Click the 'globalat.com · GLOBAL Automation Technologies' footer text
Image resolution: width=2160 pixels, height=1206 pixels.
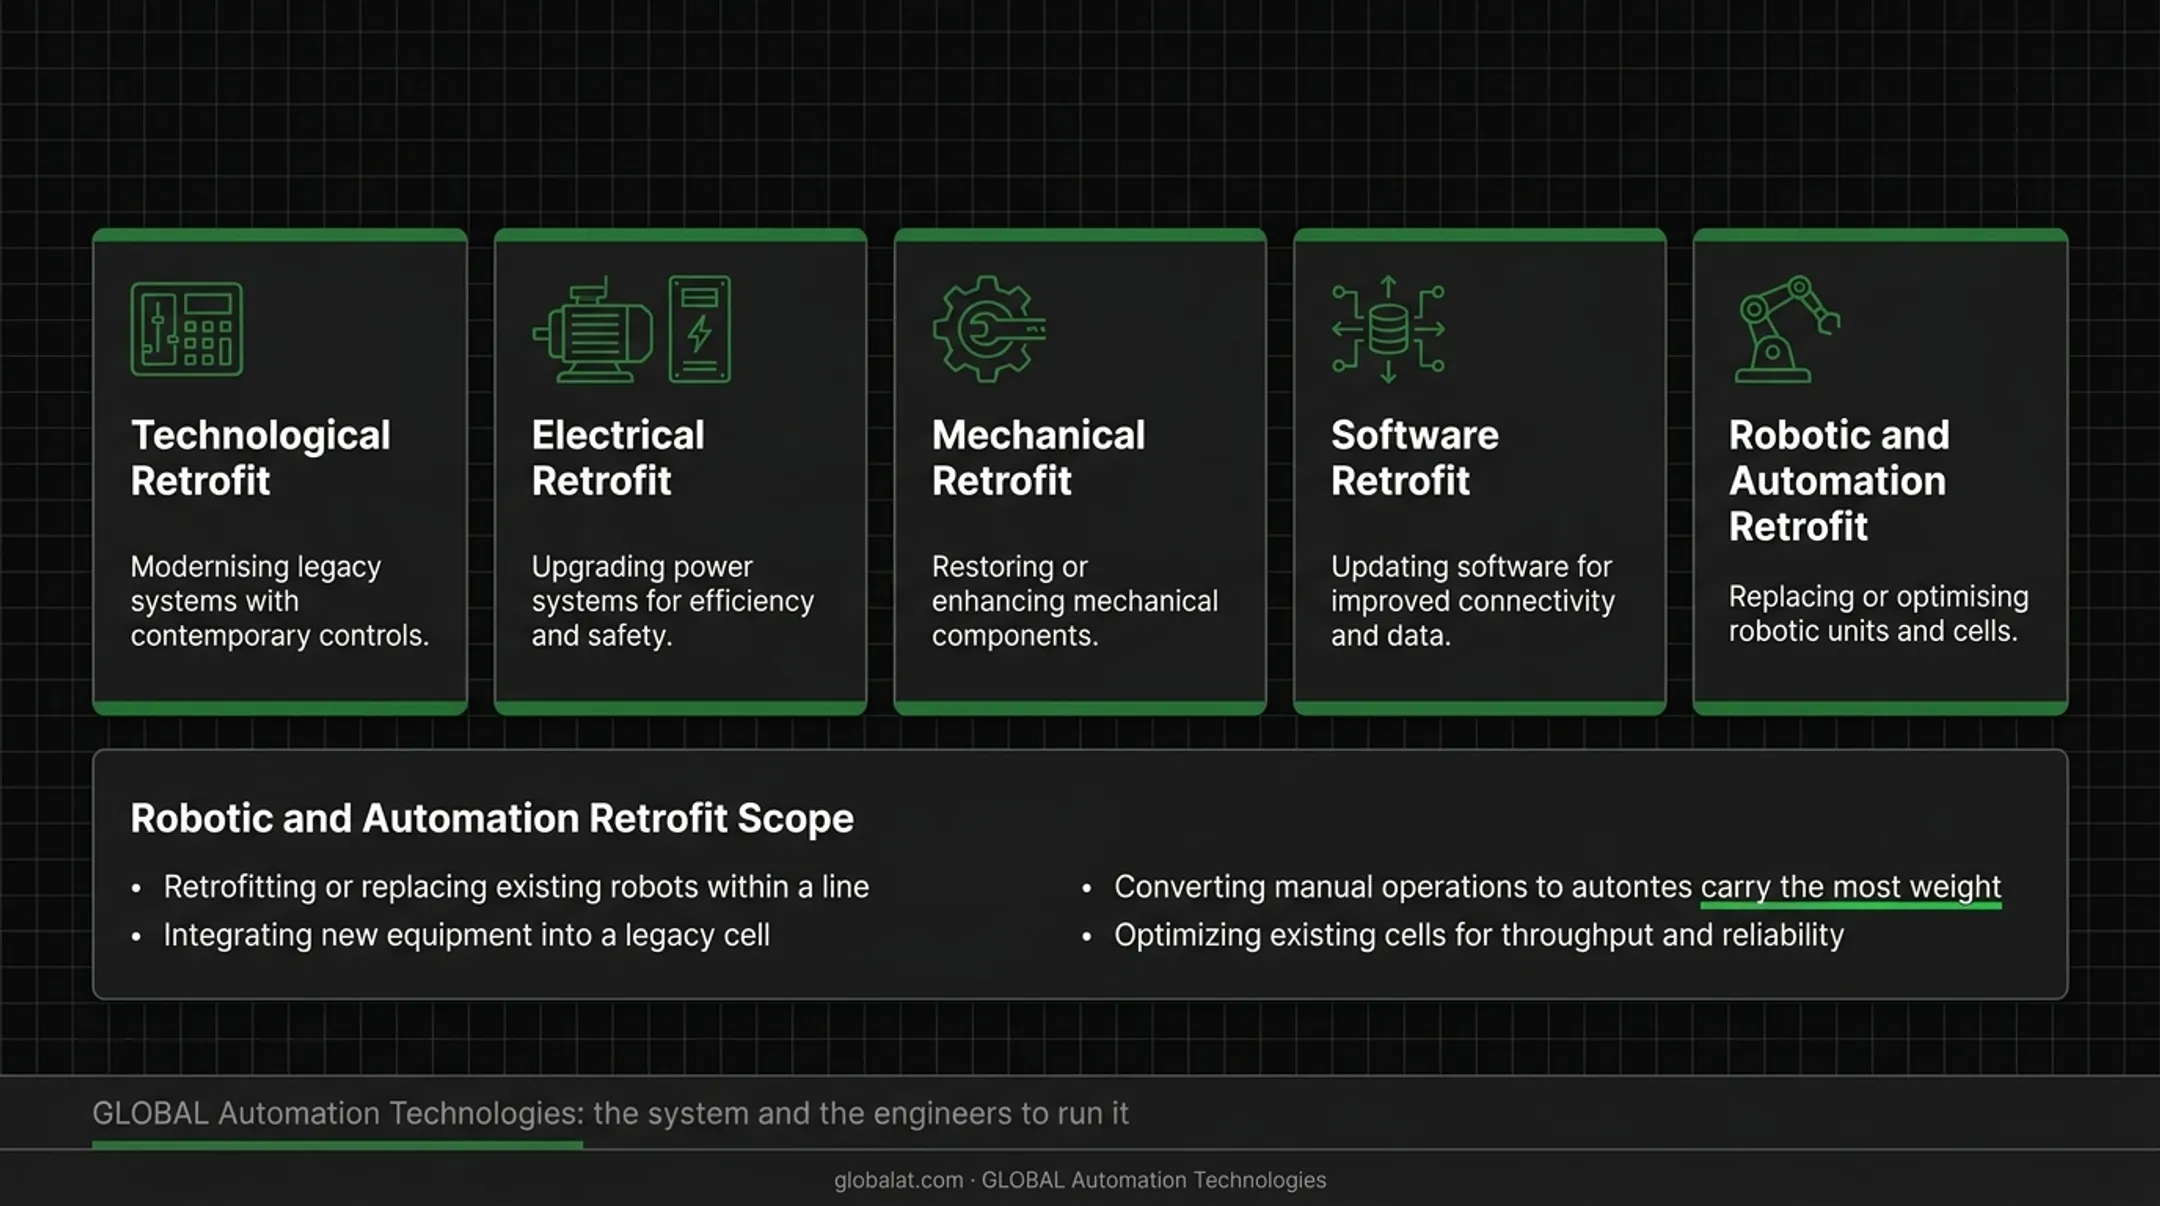1080,1180
